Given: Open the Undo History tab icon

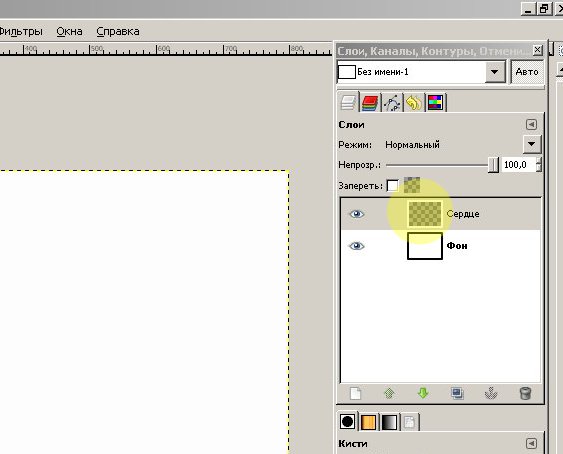Looking at the screenshot, I should (x=414, y=103).
